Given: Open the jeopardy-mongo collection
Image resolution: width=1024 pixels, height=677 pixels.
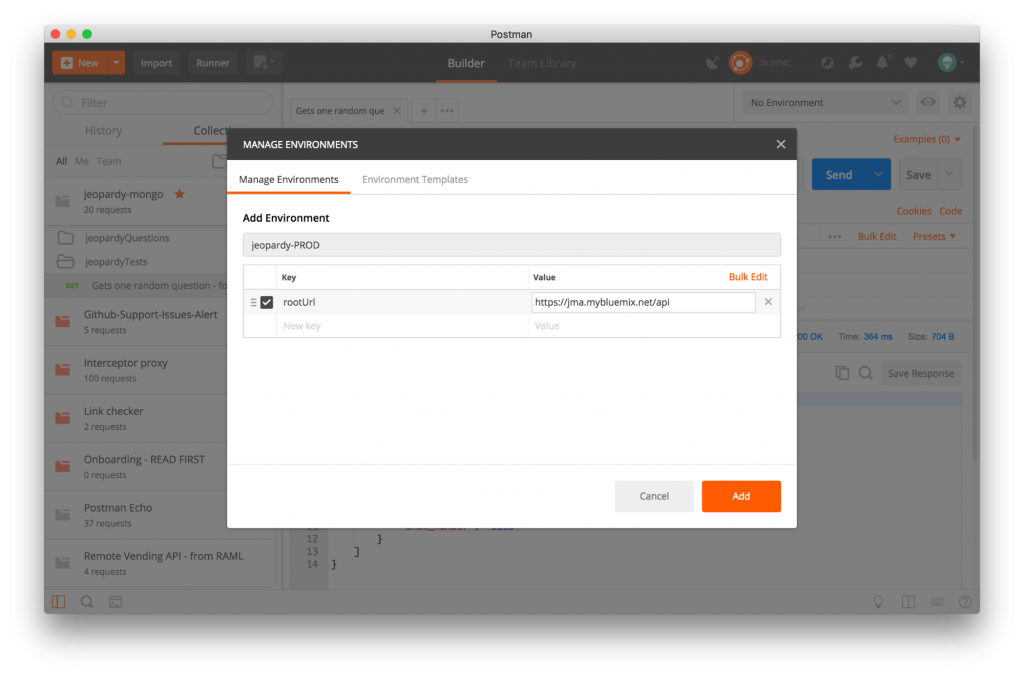Looking at the screenshot, I should [x=136, y=201].
